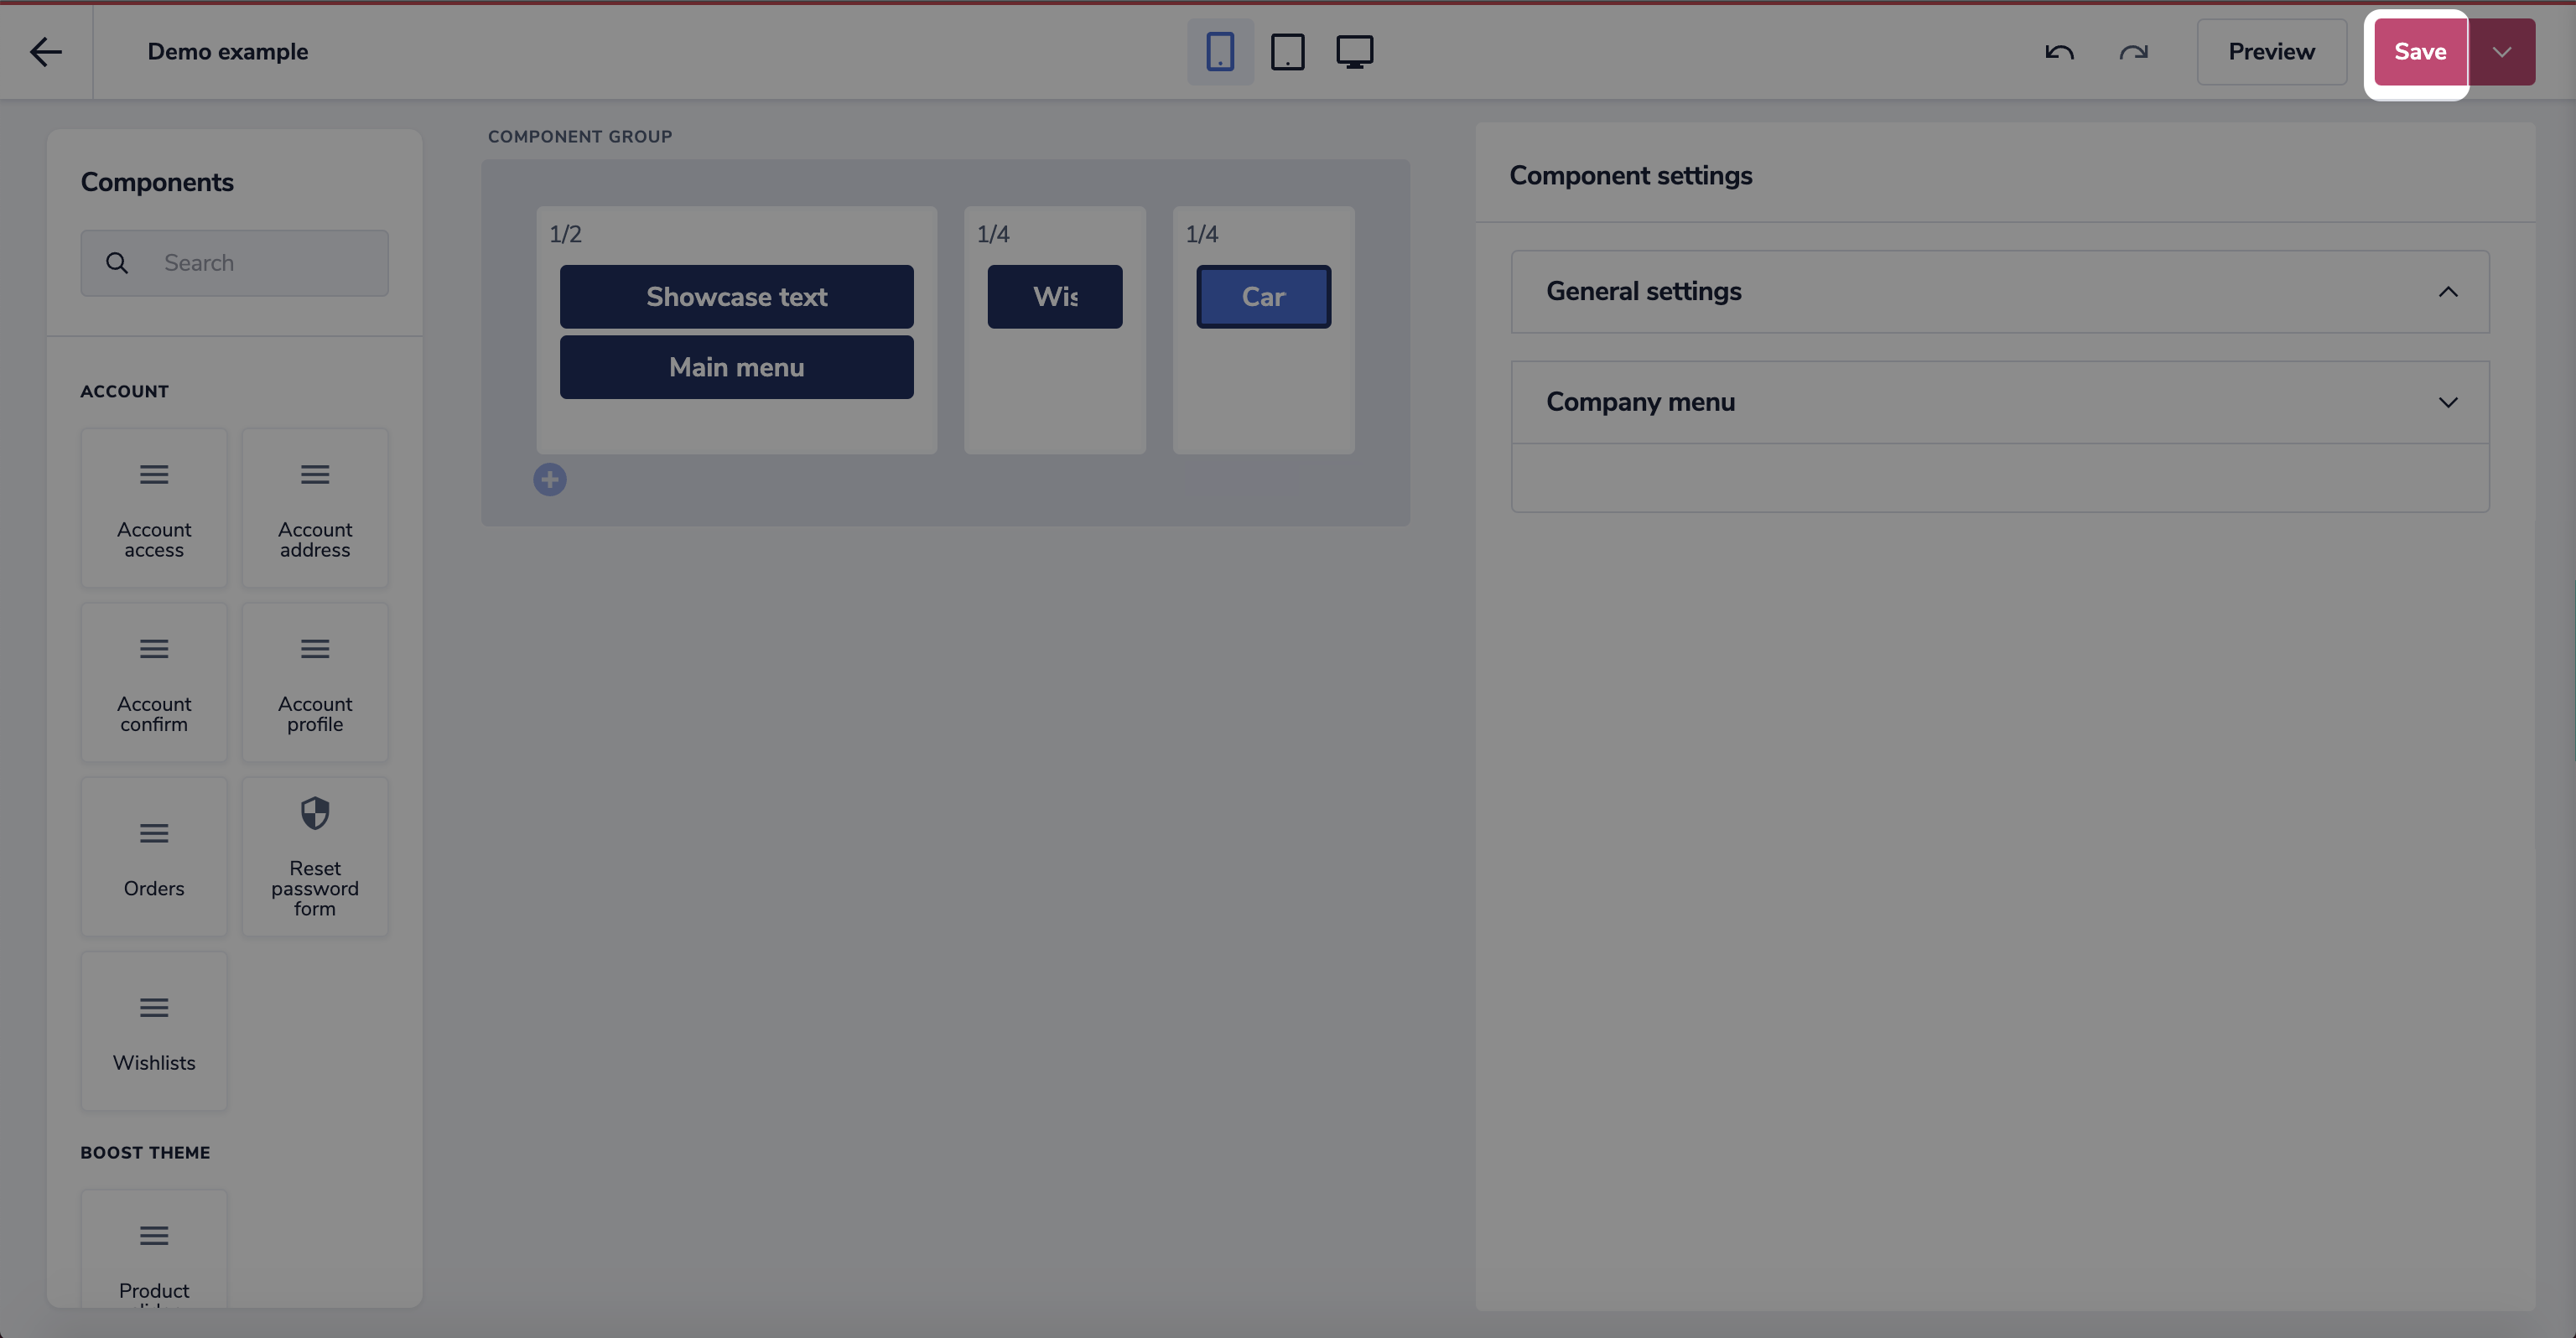
Task: Select the Wishlists component
Action: coord(154,1031)
